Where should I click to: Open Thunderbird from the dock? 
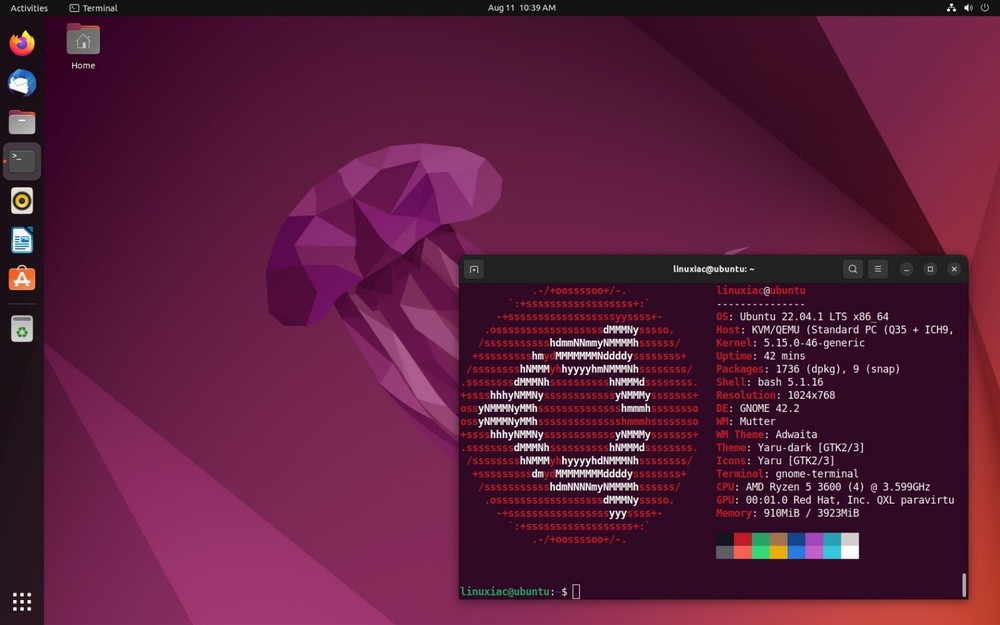click(x=22, y=83)
